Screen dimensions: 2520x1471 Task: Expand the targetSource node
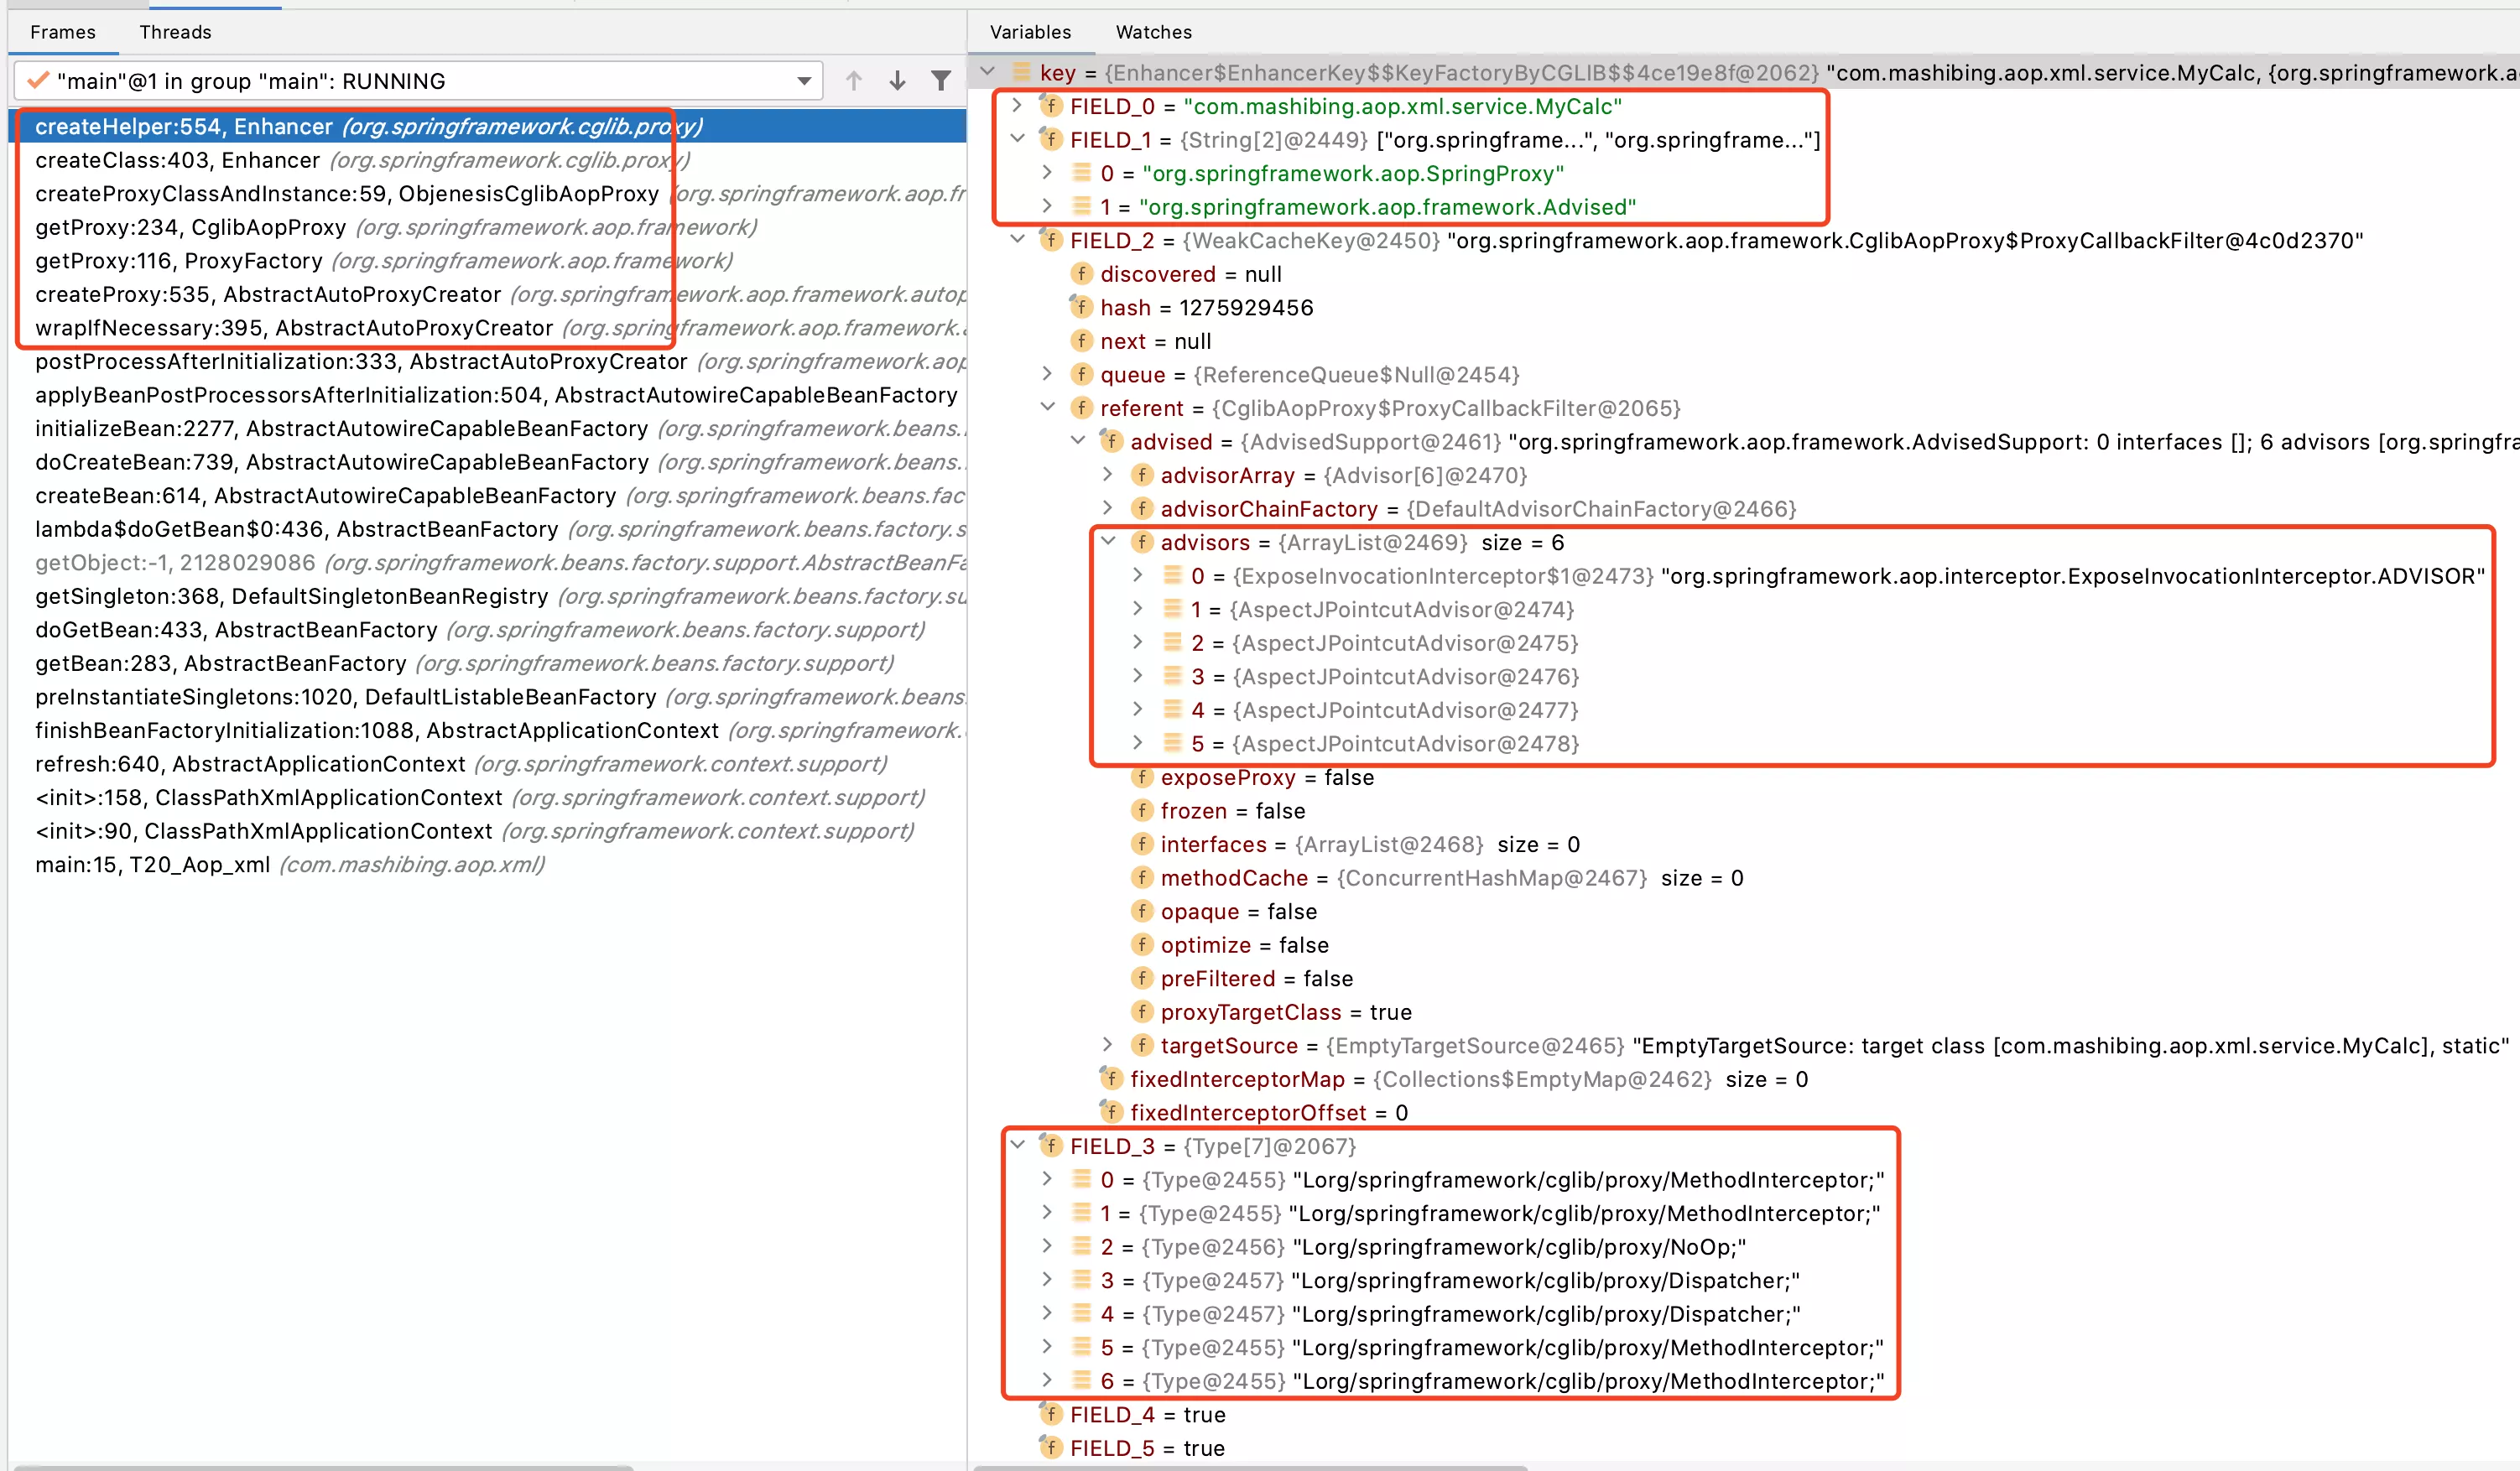(1108, 1045)
